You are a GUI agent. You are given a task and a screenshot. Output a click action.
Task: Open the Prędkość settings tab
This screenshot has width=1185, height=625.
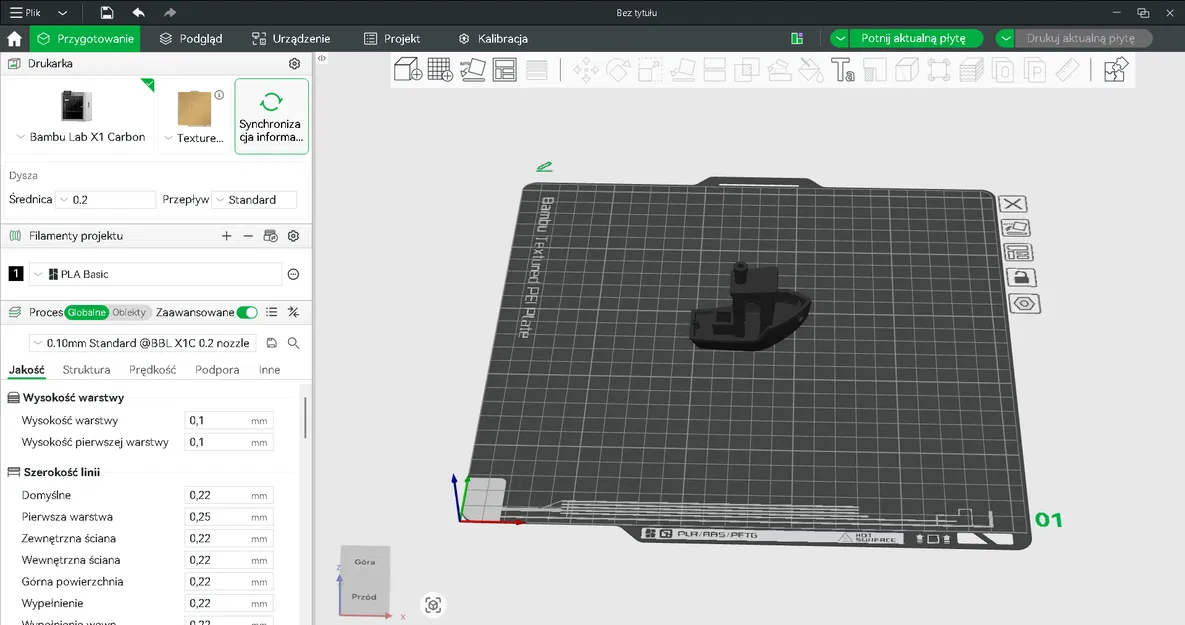[153, 369]
